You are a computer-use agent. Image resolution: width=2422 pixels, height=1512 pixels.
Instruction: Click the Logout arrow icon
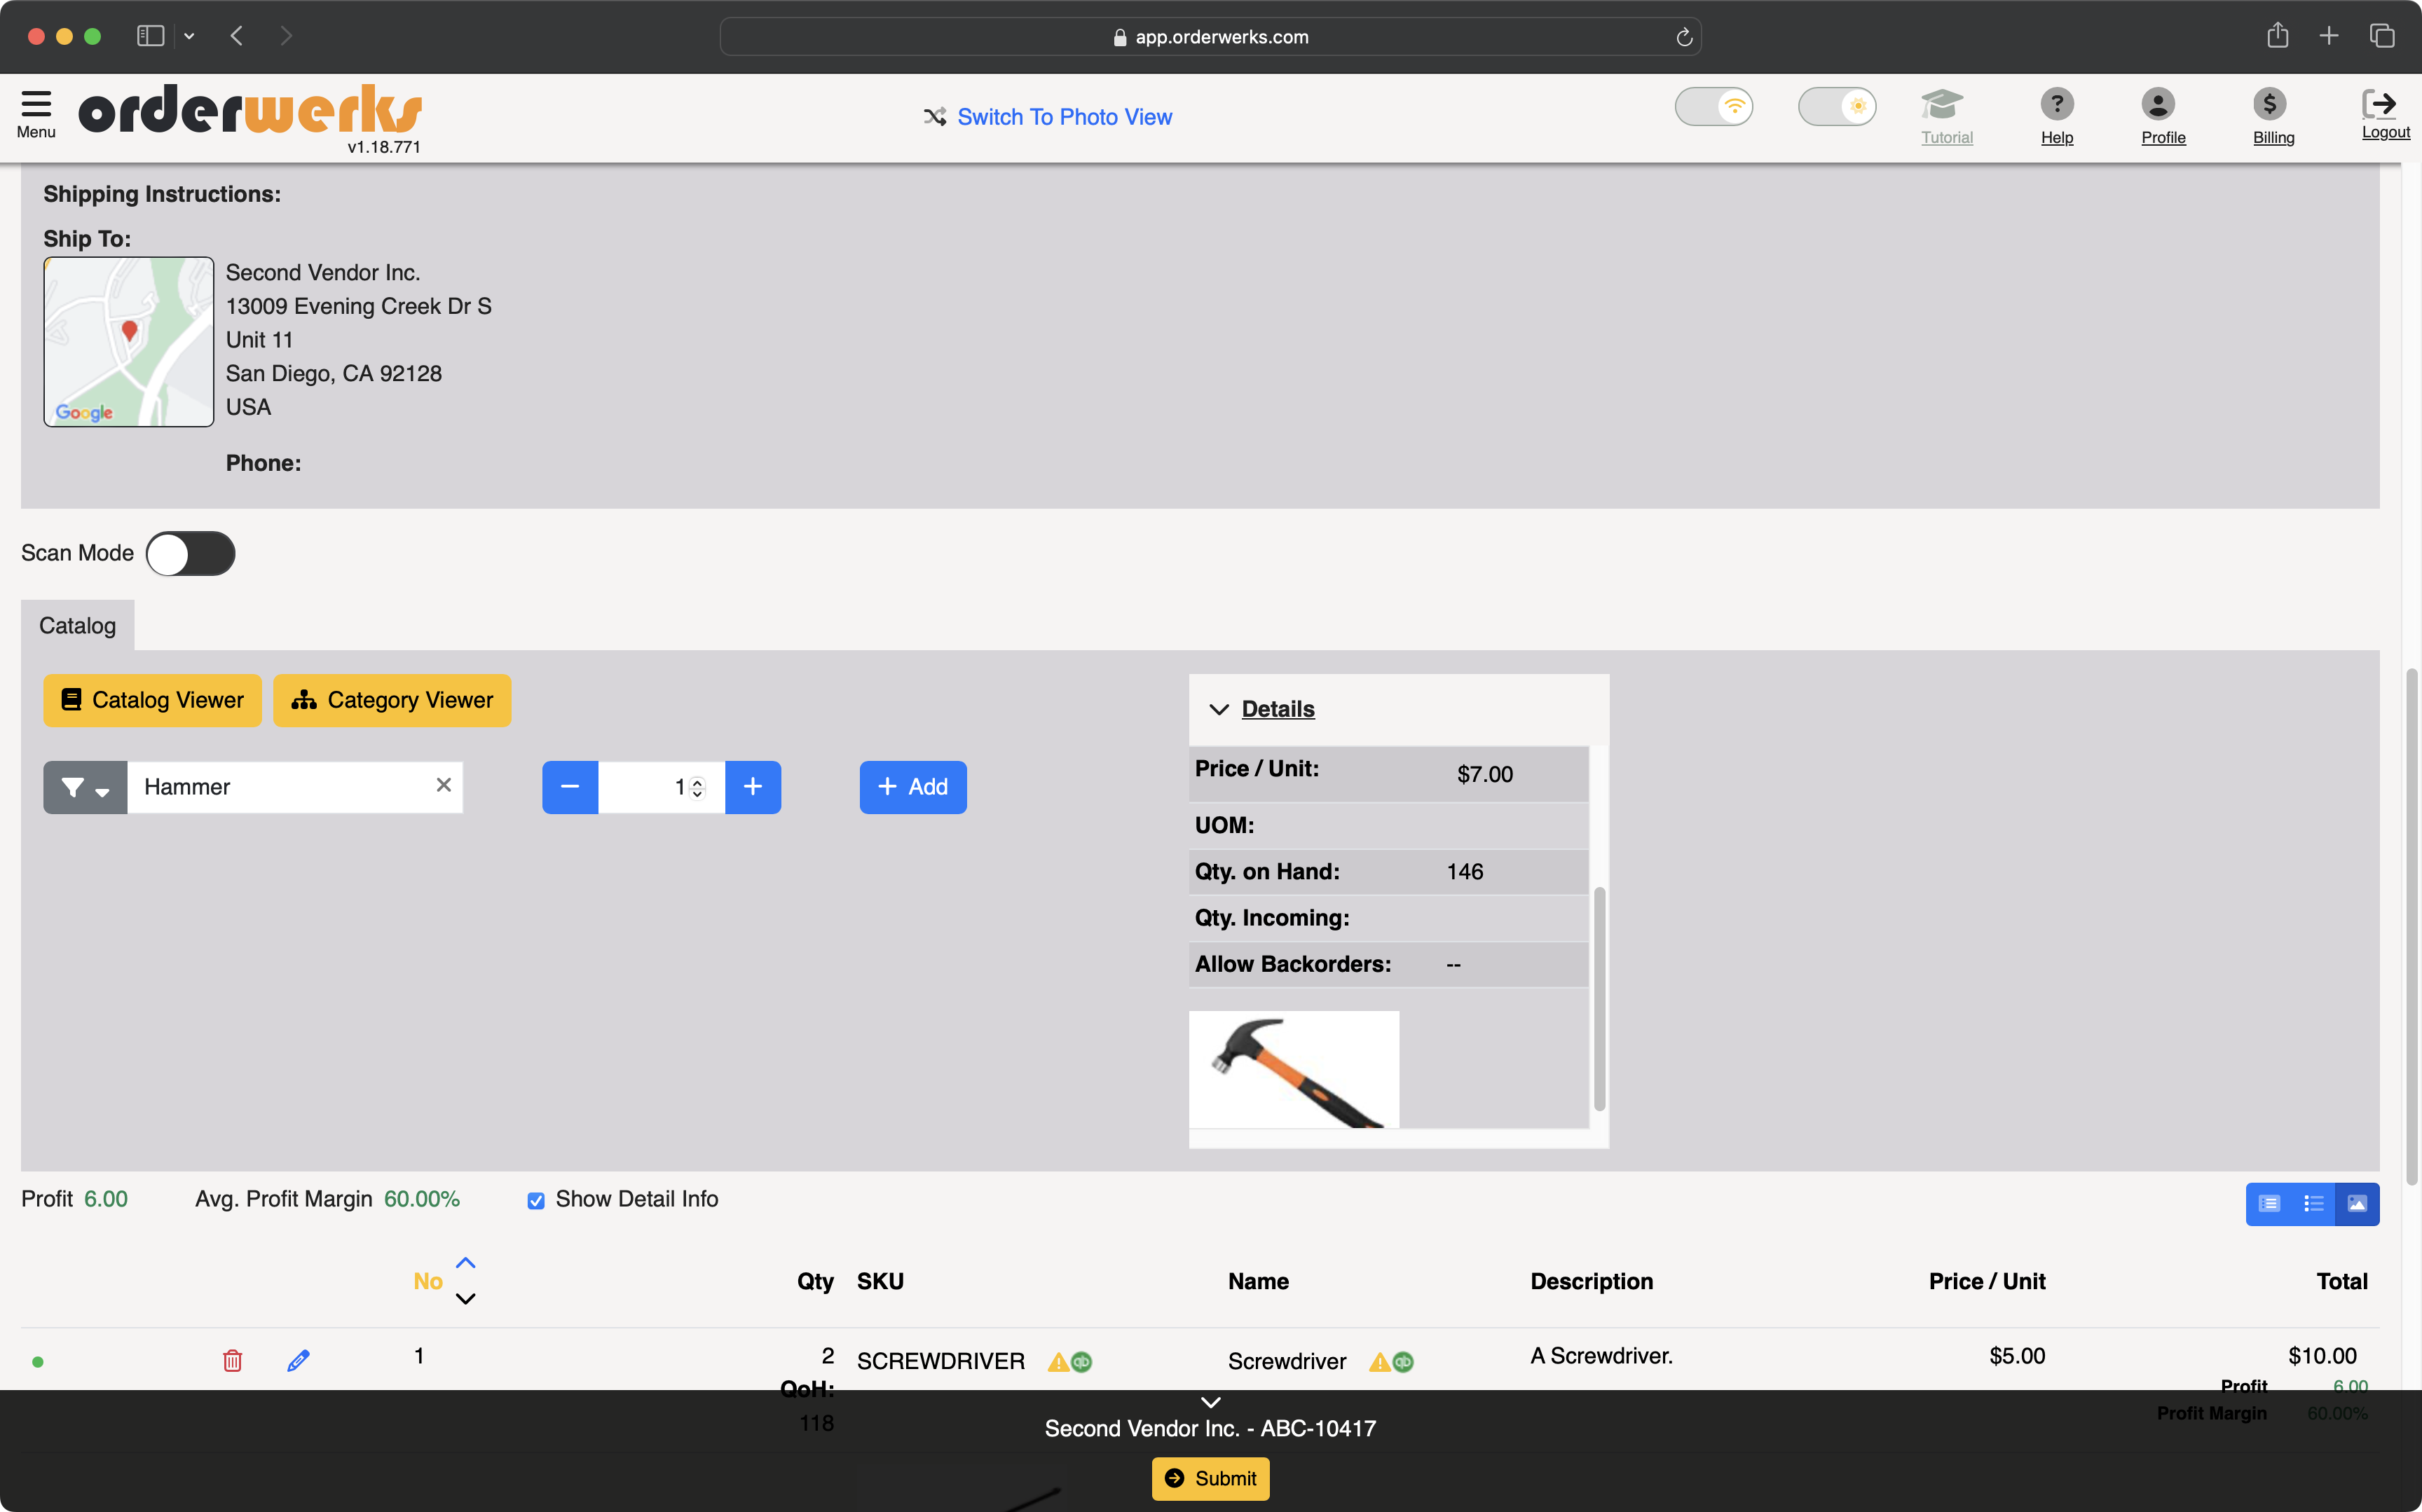2380,104
